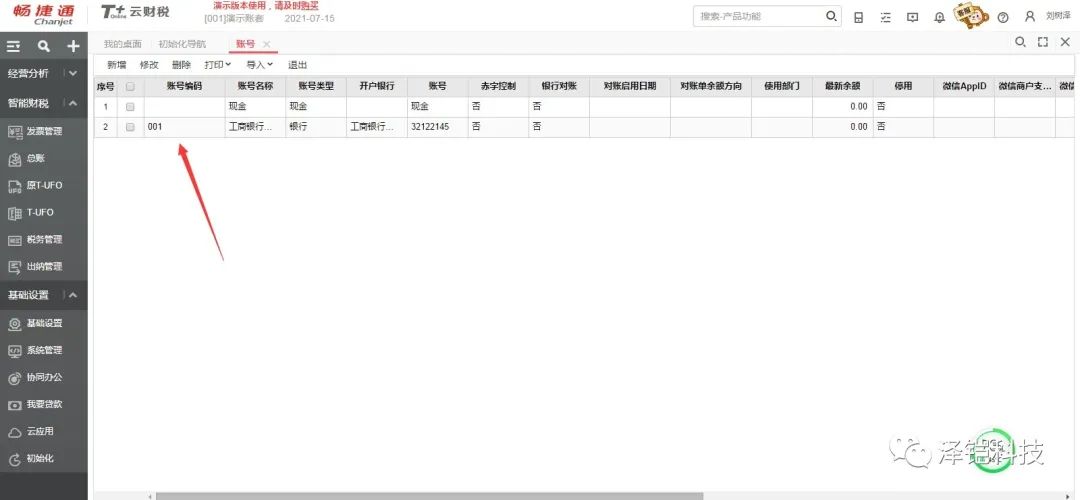Open 基础设置 gear item icon
The image size is (1080, 500).
coord(15,323)
